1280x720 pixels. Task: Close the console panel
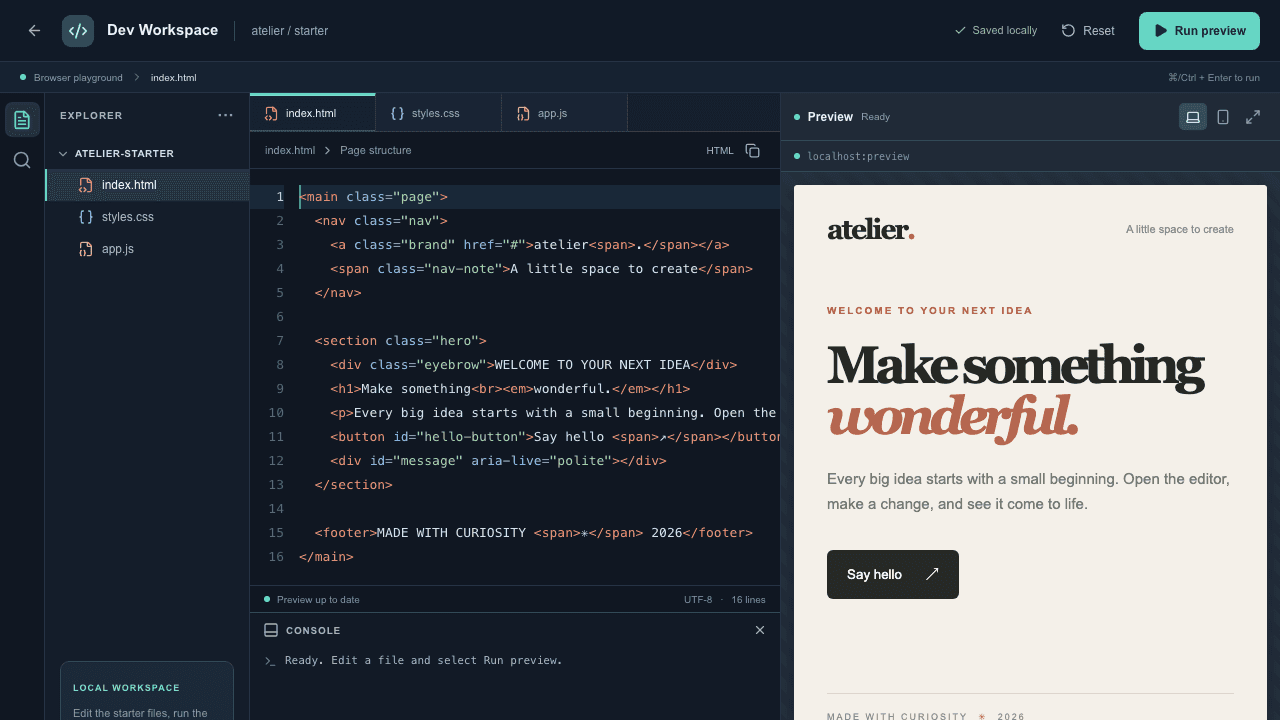click(x=760, y=630)
